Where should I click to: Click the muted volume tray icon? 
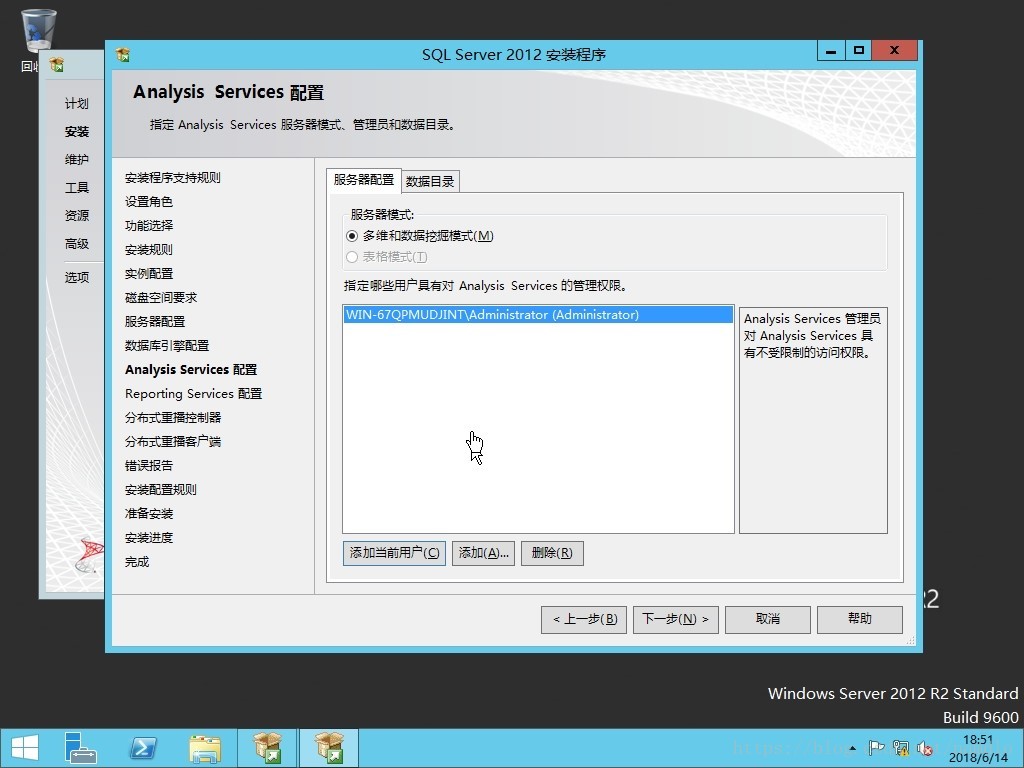point(925,748)
